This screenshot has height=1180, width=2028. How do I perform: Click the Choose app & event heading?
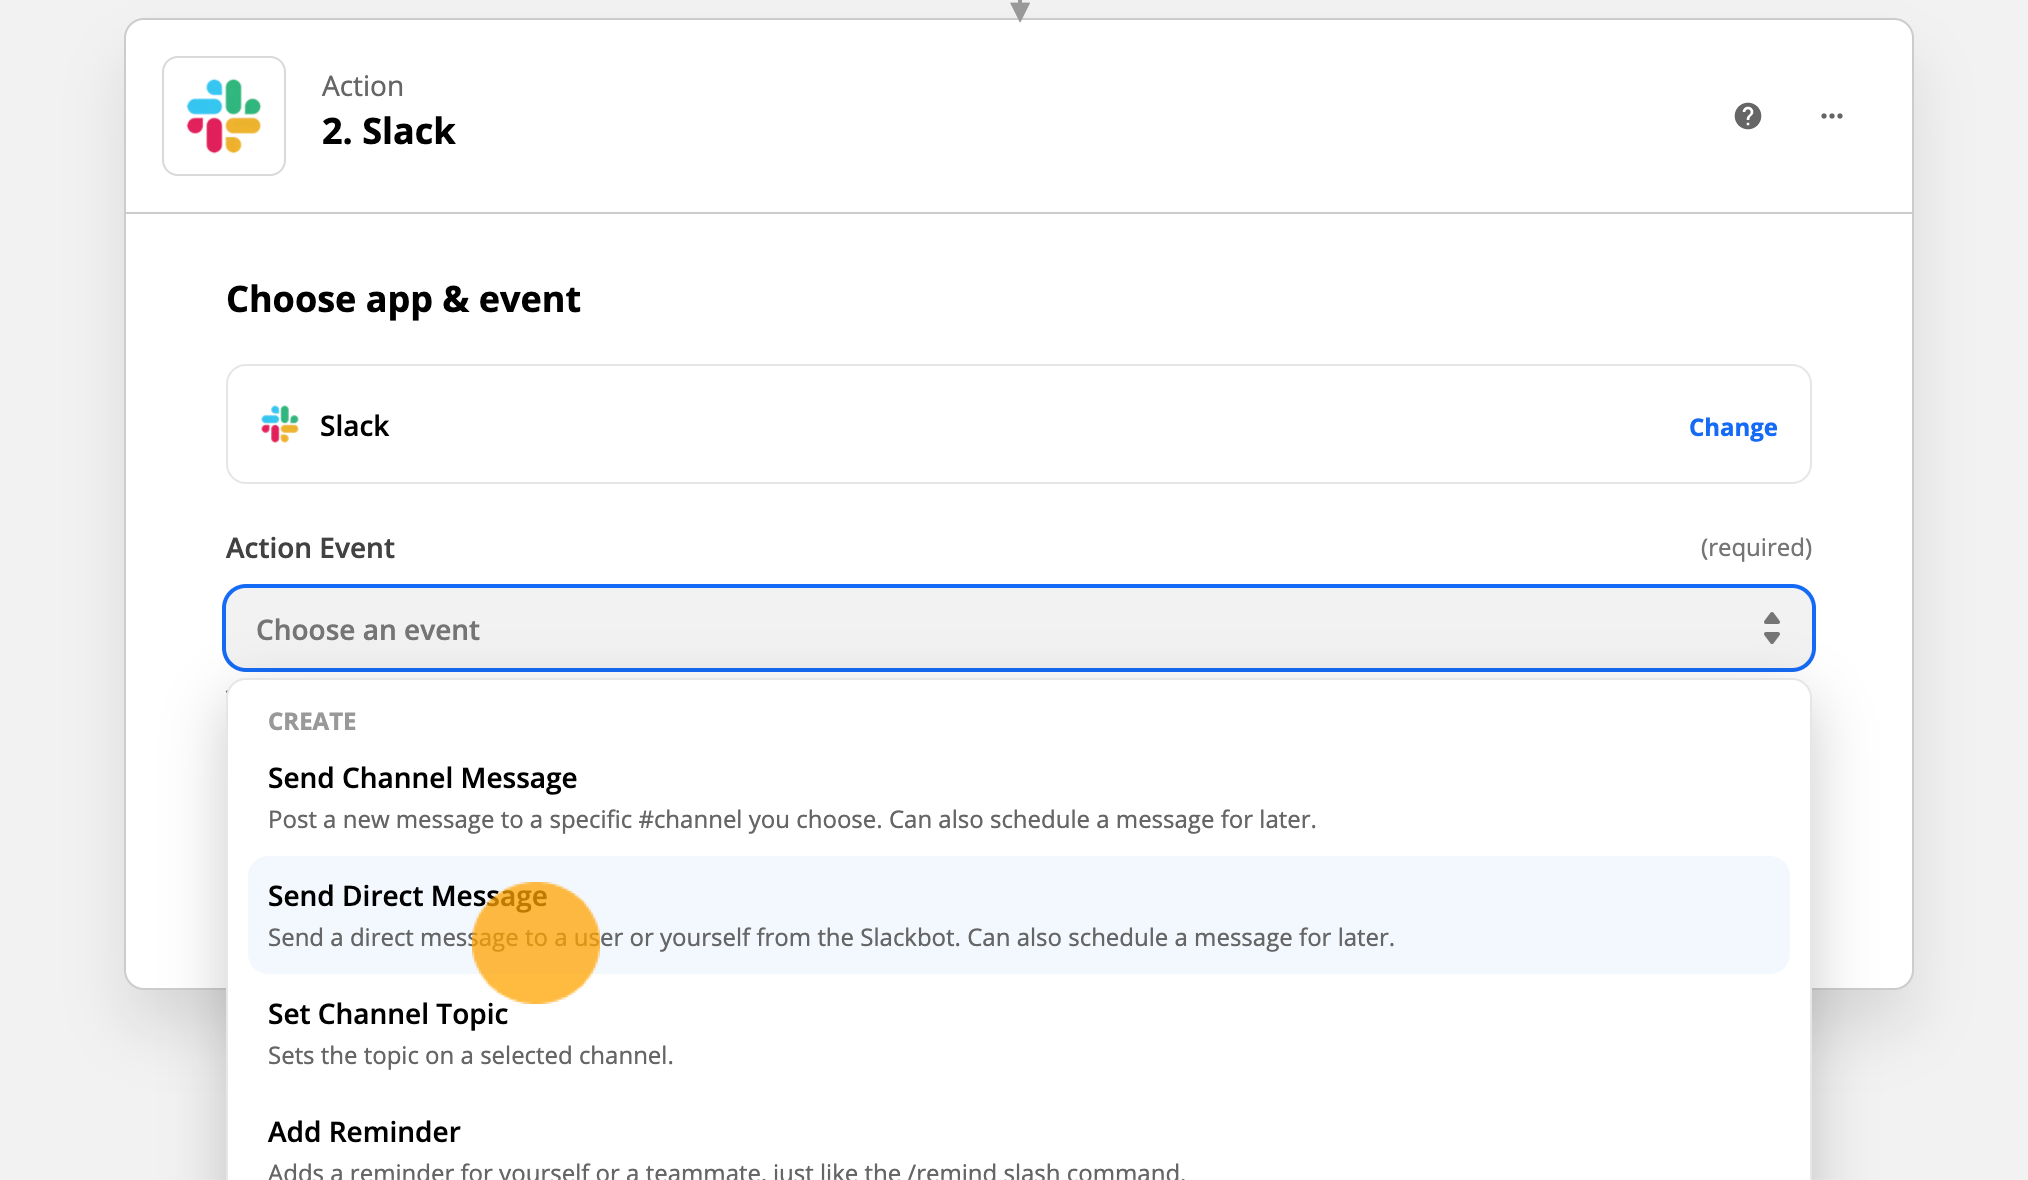point(403,300)
